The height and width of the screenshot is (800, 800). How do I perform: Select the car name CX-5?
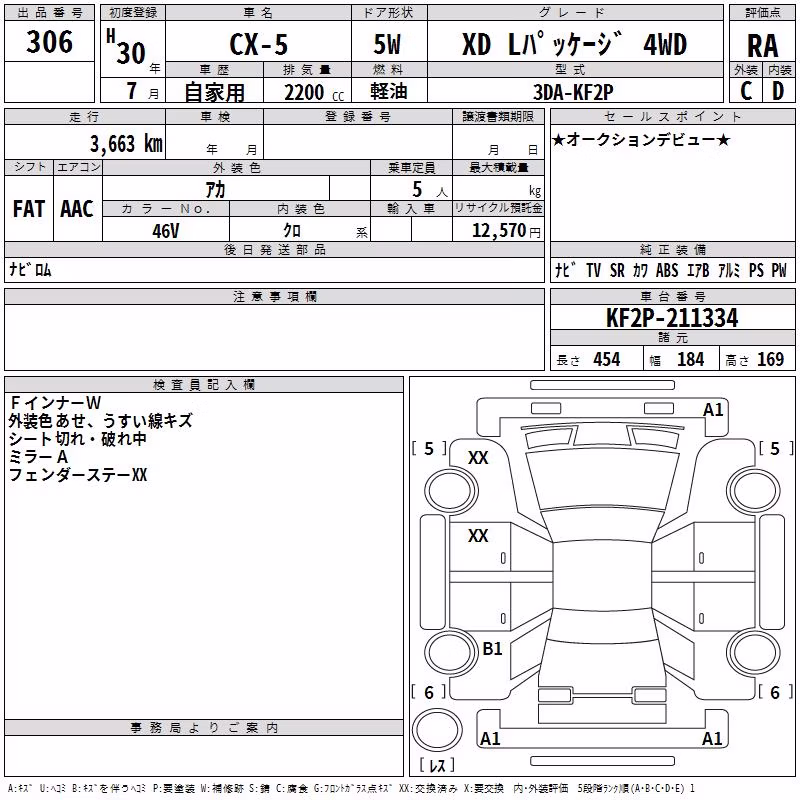tap(259, 44)
